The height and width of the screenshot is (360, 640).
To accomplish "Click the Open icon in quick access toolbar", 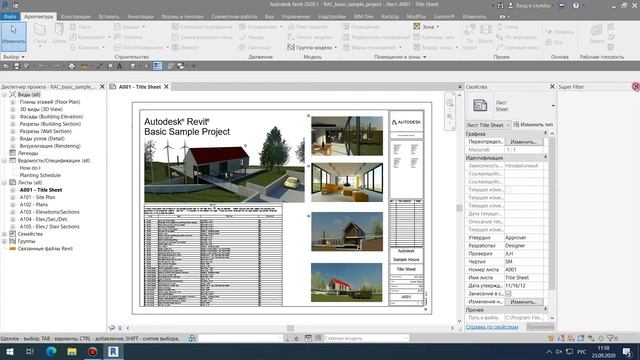I will point(6,66).
